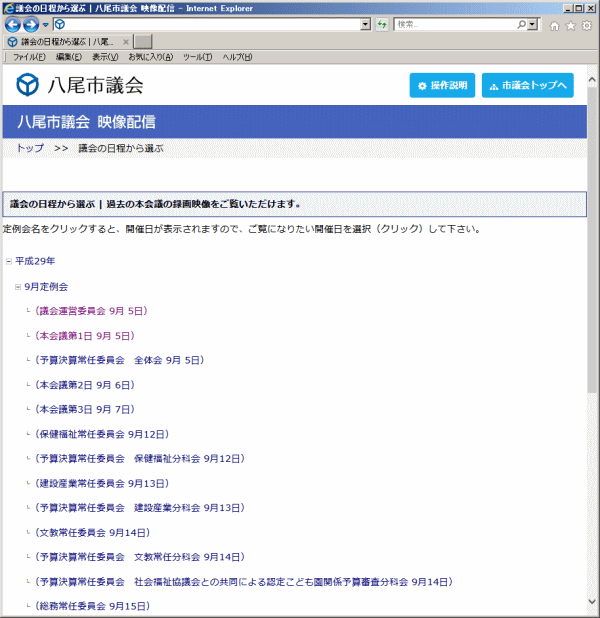Click the scrollbar down arrow

click(592, 601)
